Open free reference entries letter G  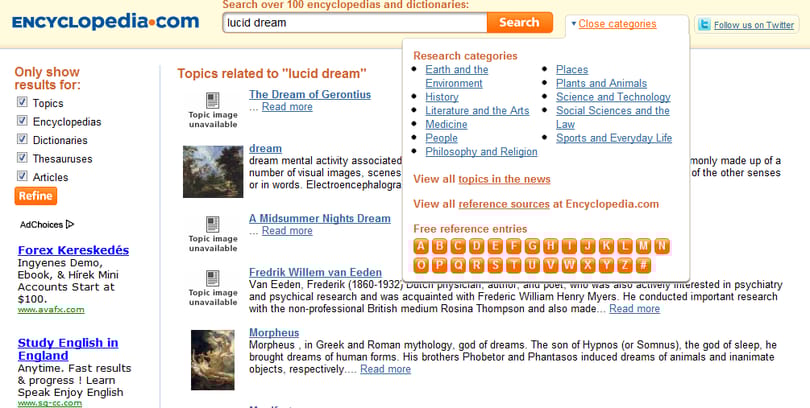tap(532, 246)
